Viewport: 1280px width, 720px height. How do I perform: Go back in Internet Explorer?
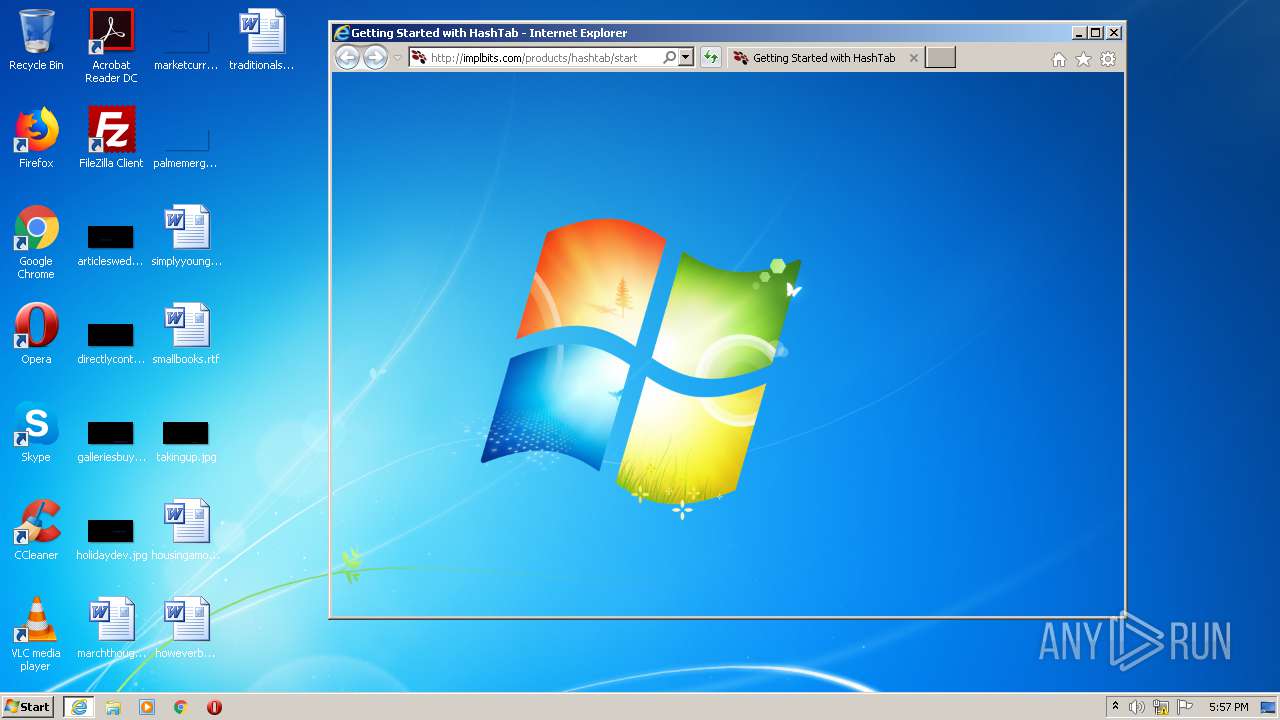347,58
